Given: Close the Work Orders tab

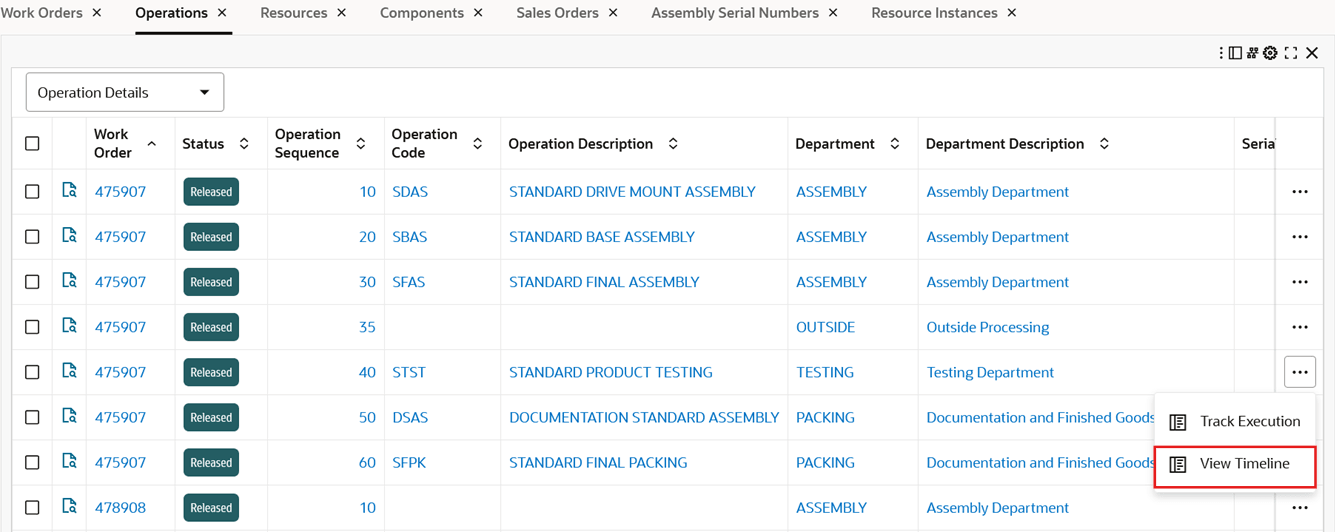Looking at the screenshot, I should 97,13.
